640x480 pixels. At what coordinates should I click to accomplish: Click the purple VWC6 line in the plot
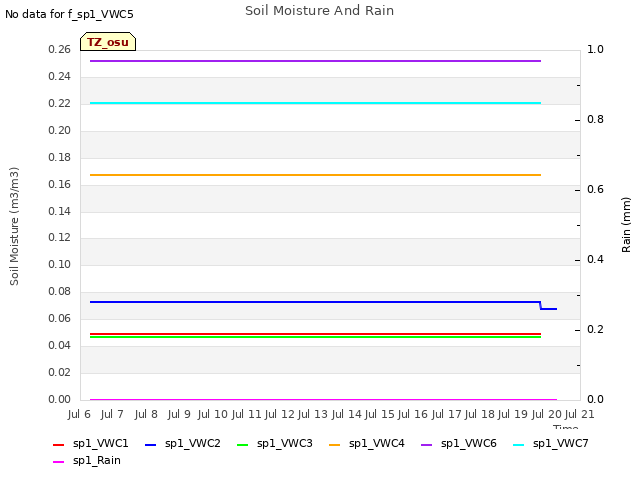315,61
